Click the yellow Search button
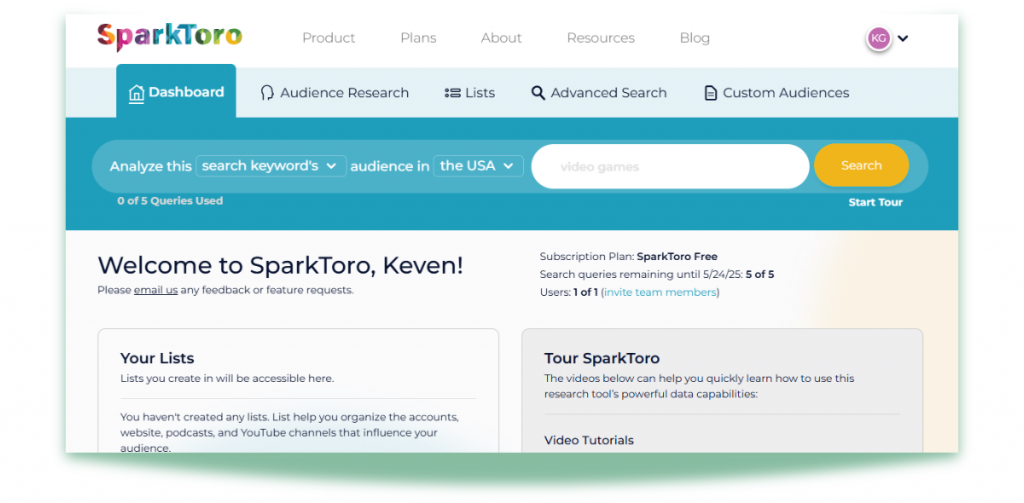 click(x=861, y=165)
